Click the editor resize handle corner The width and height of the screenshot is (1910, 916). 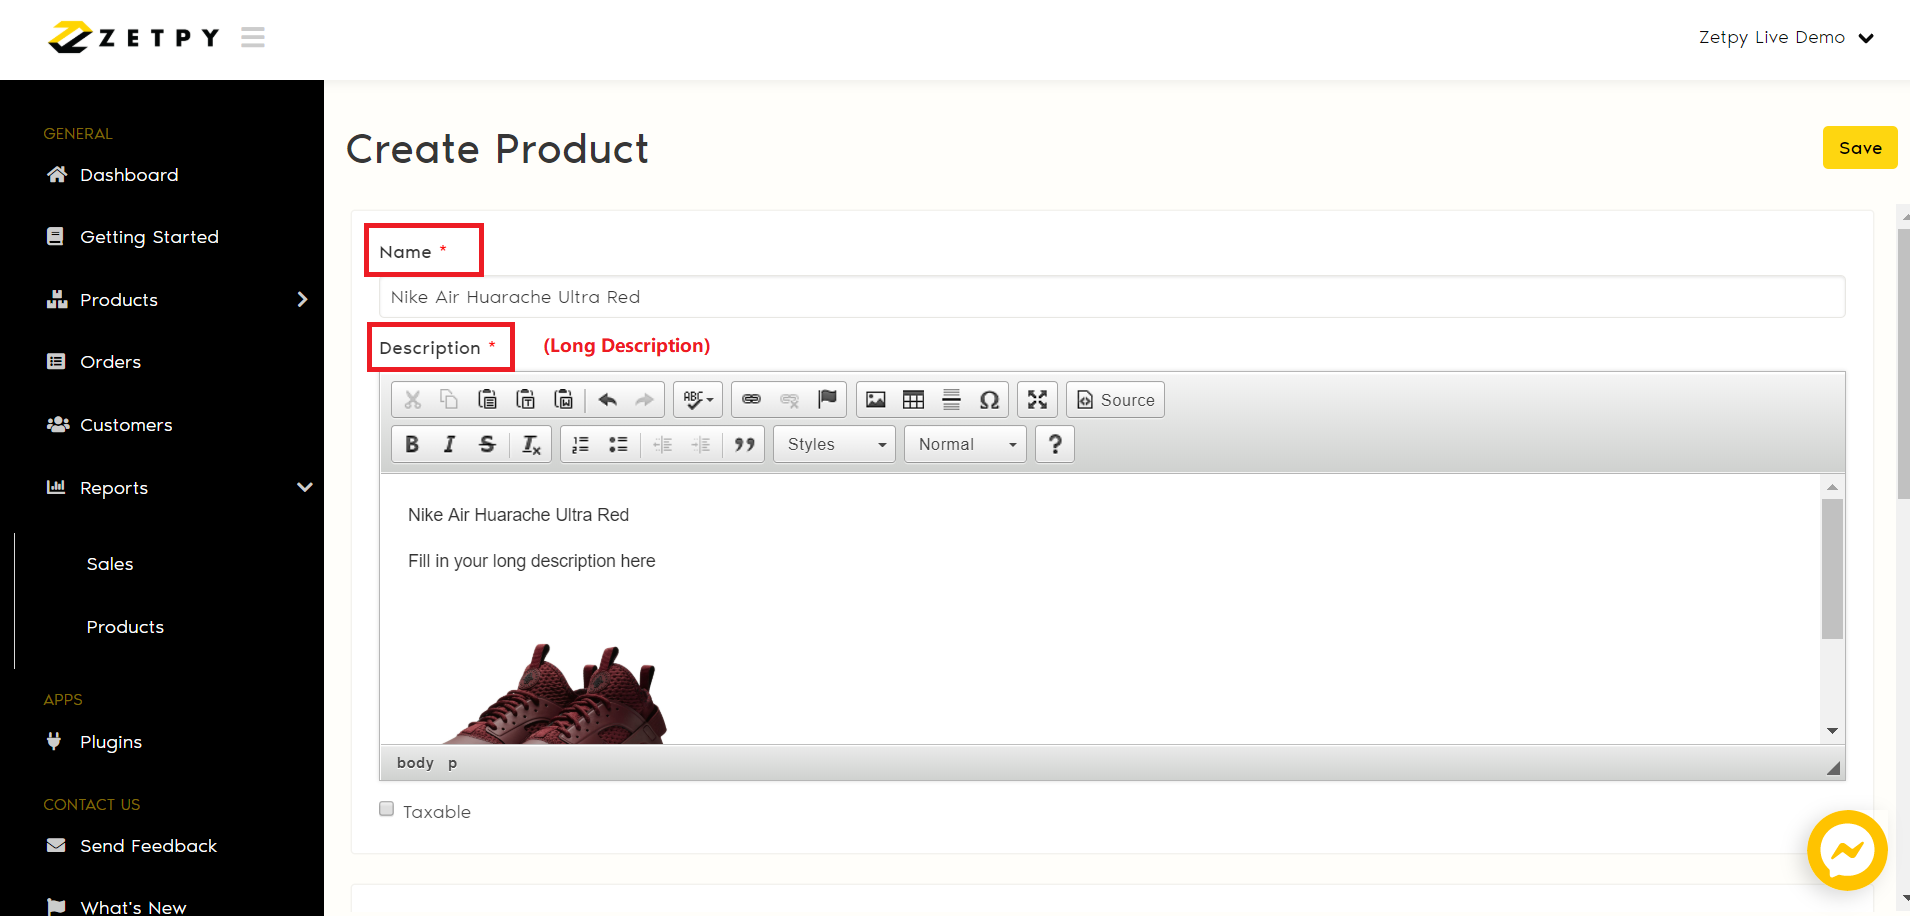pos(1833,768)
